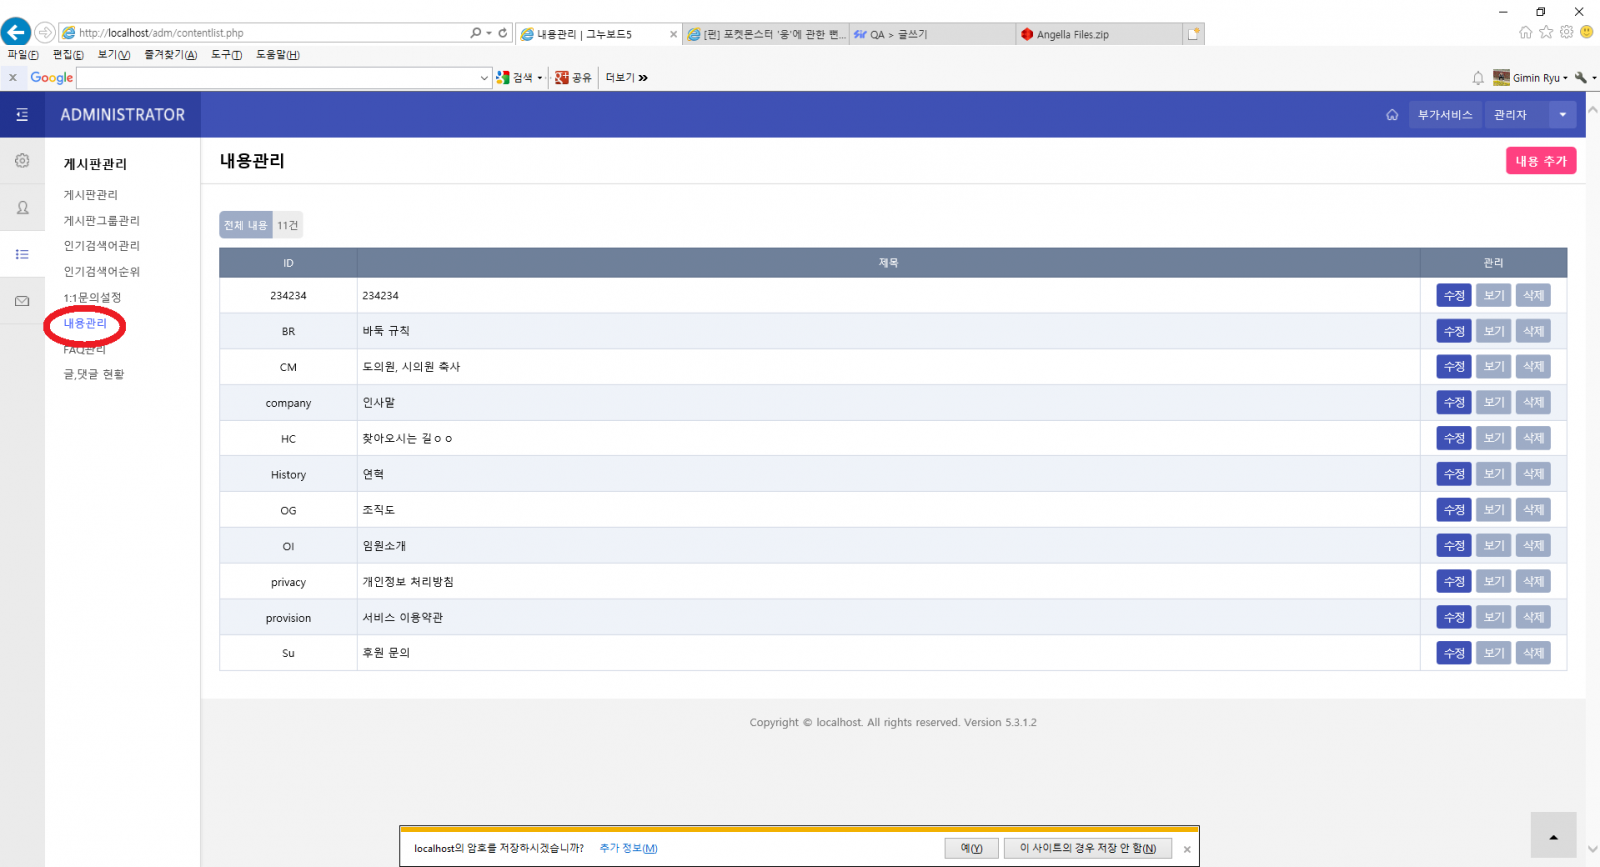The height and width of the screenshot is (867, 1600).
Task: Open the member management sidebar icon
Action: [x=22, y=208]
